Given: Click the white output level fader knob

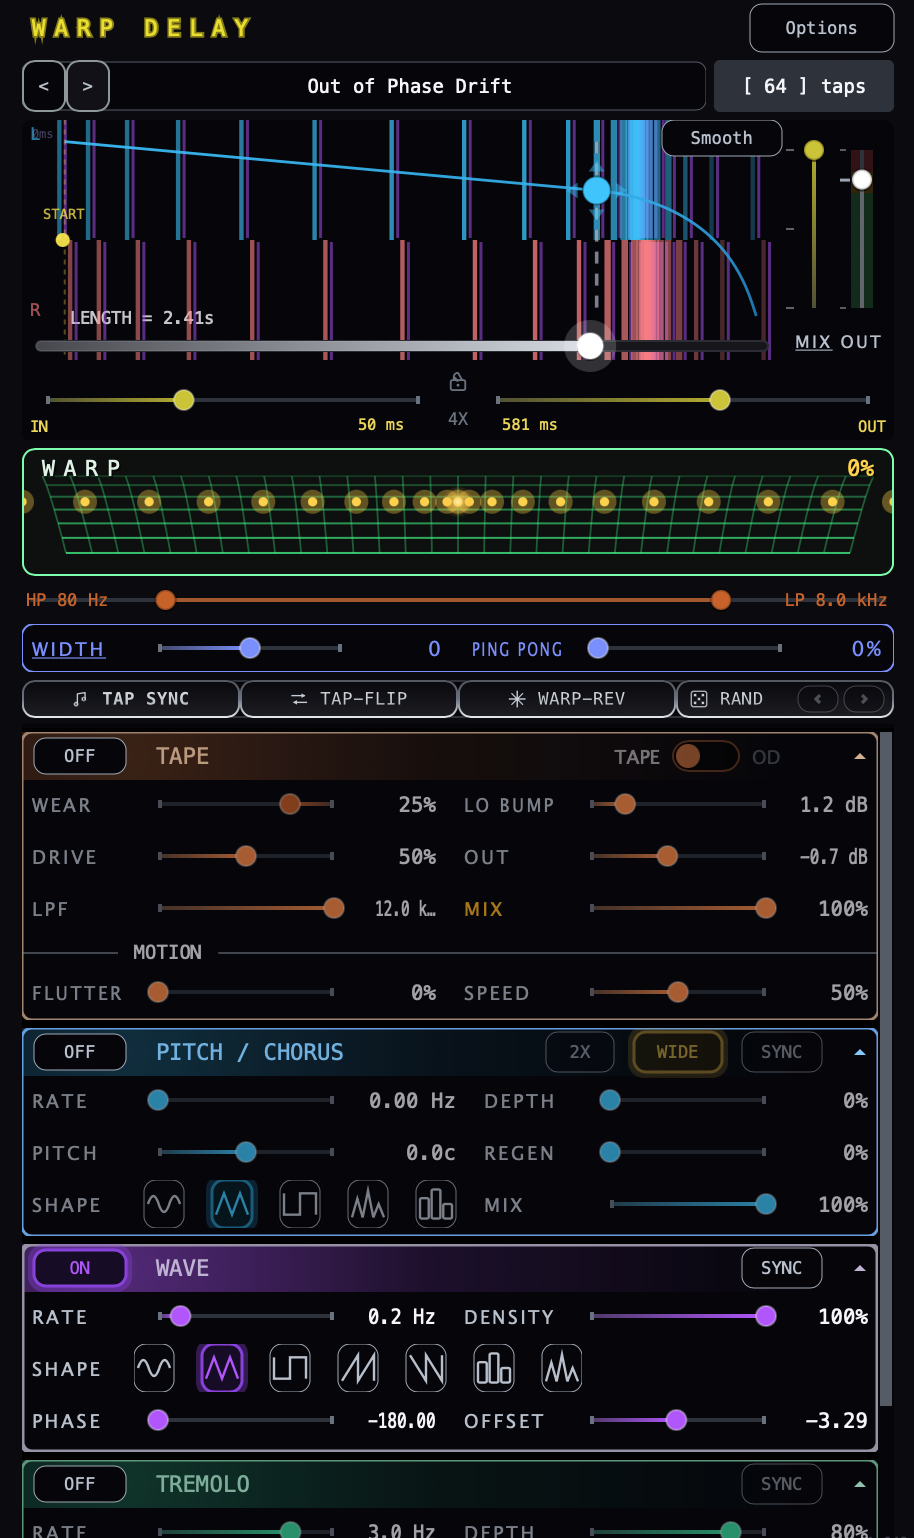Looking at the screenshot, I should pyautogui.click(x=862, y=179).
